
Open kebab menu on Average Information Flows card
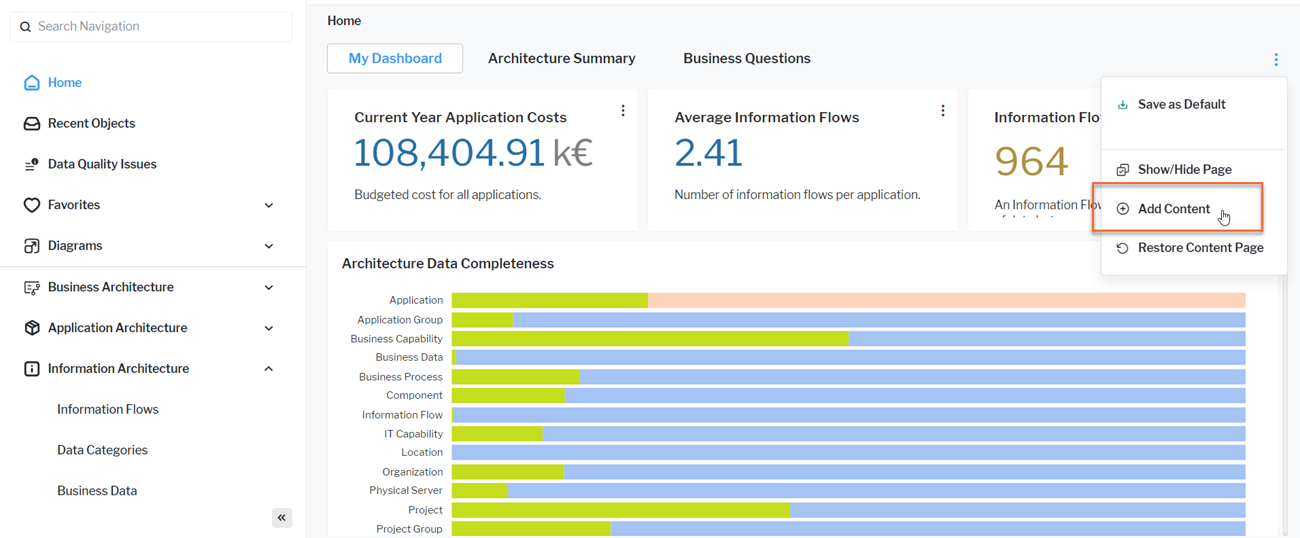pyautogui.click(x=943, y=111)
